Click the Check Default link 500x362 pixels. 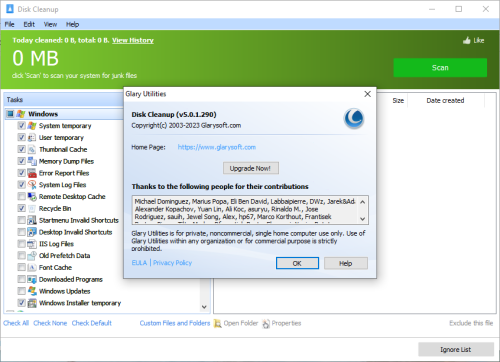coord(92,323)
